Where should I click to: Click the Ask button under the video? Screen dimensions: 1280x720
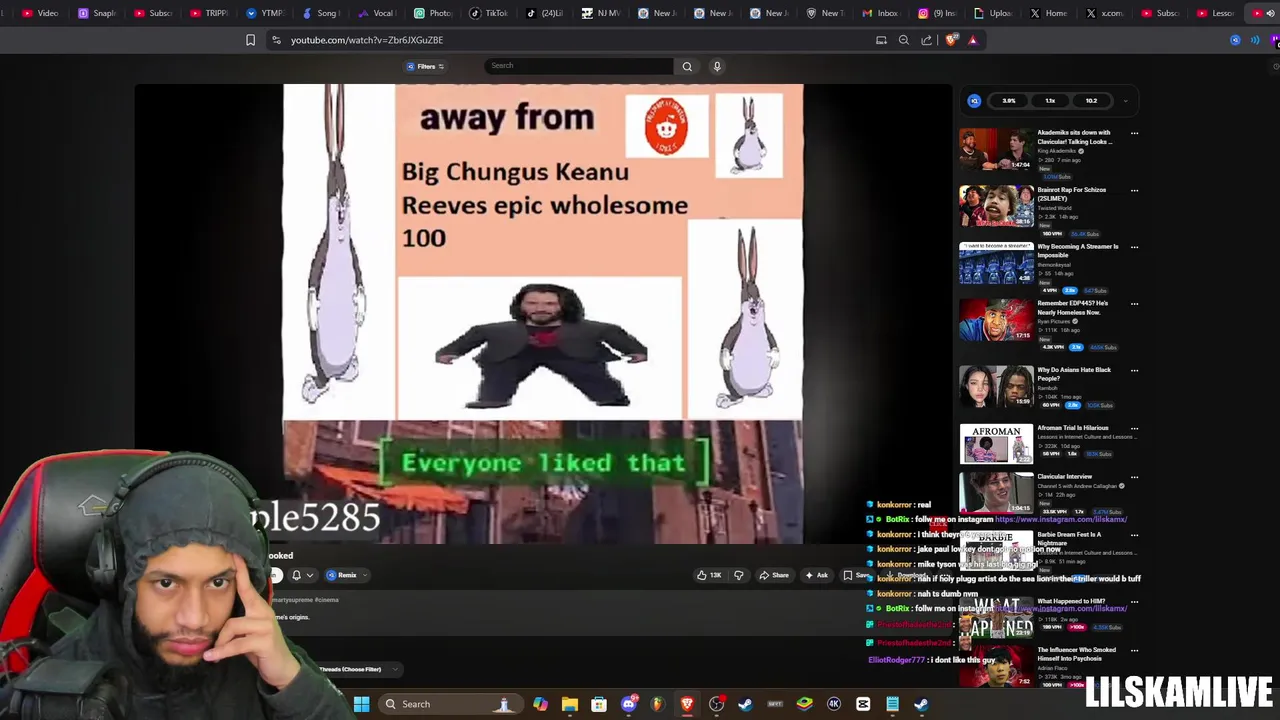[816, 575]
